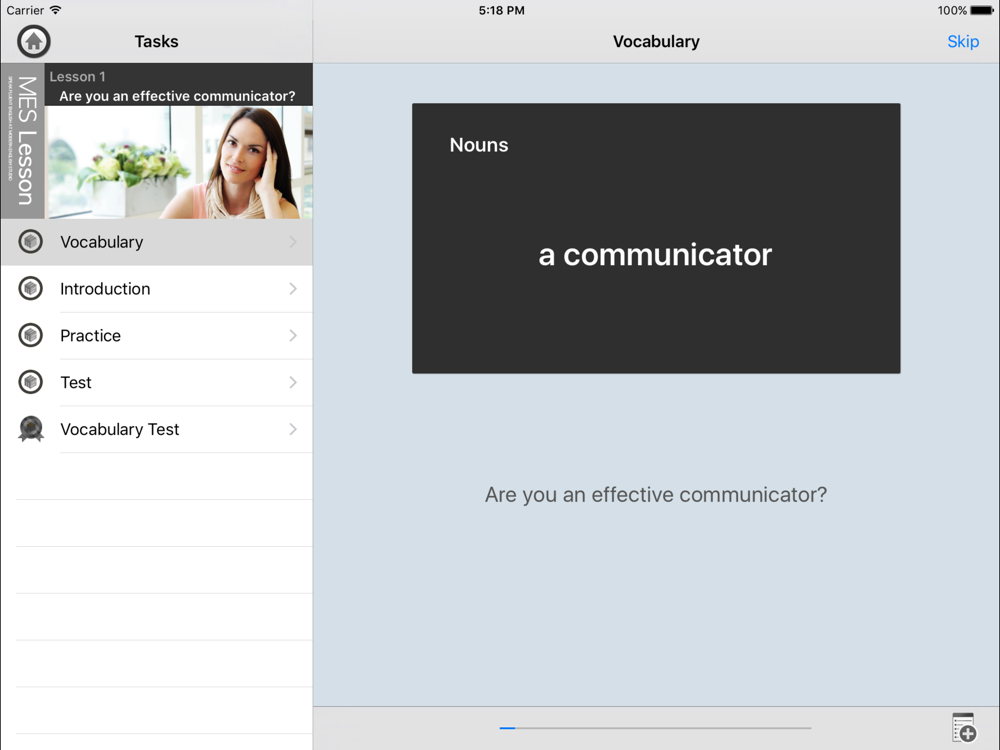This screenshot has width=1000, height=750.
Task: Click the cube icon beside Practice
Action: (x=31, y=335)
